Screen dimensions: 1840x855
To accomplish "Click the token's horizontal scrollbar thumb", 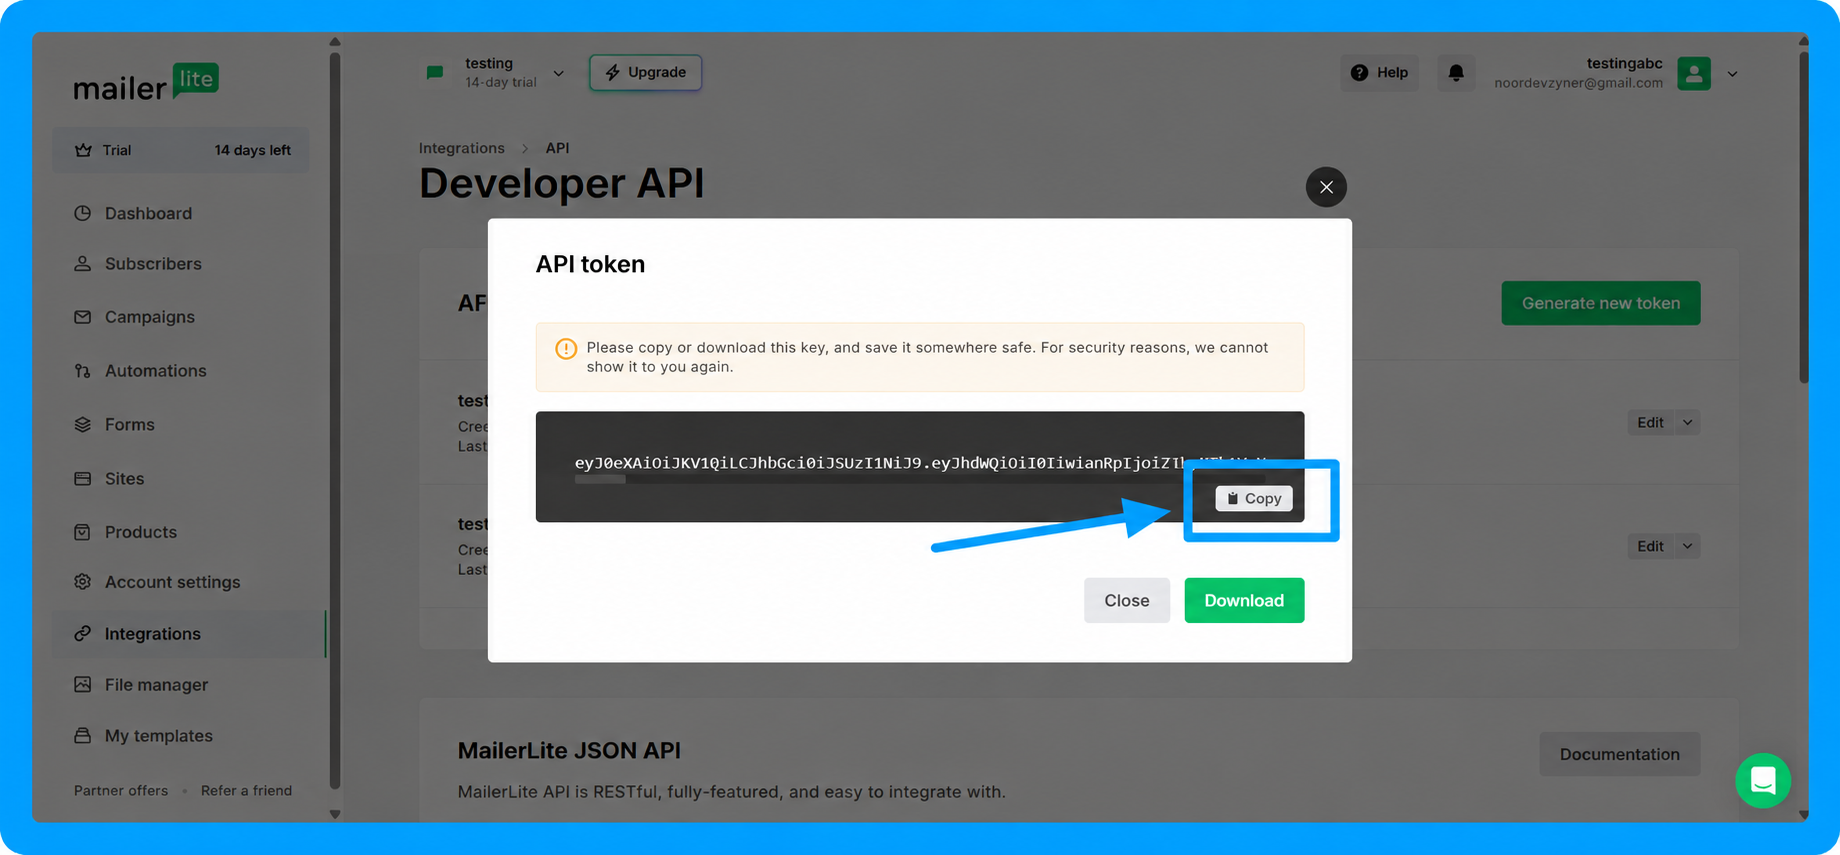I will pyautogui.click(x=600, y=481).
